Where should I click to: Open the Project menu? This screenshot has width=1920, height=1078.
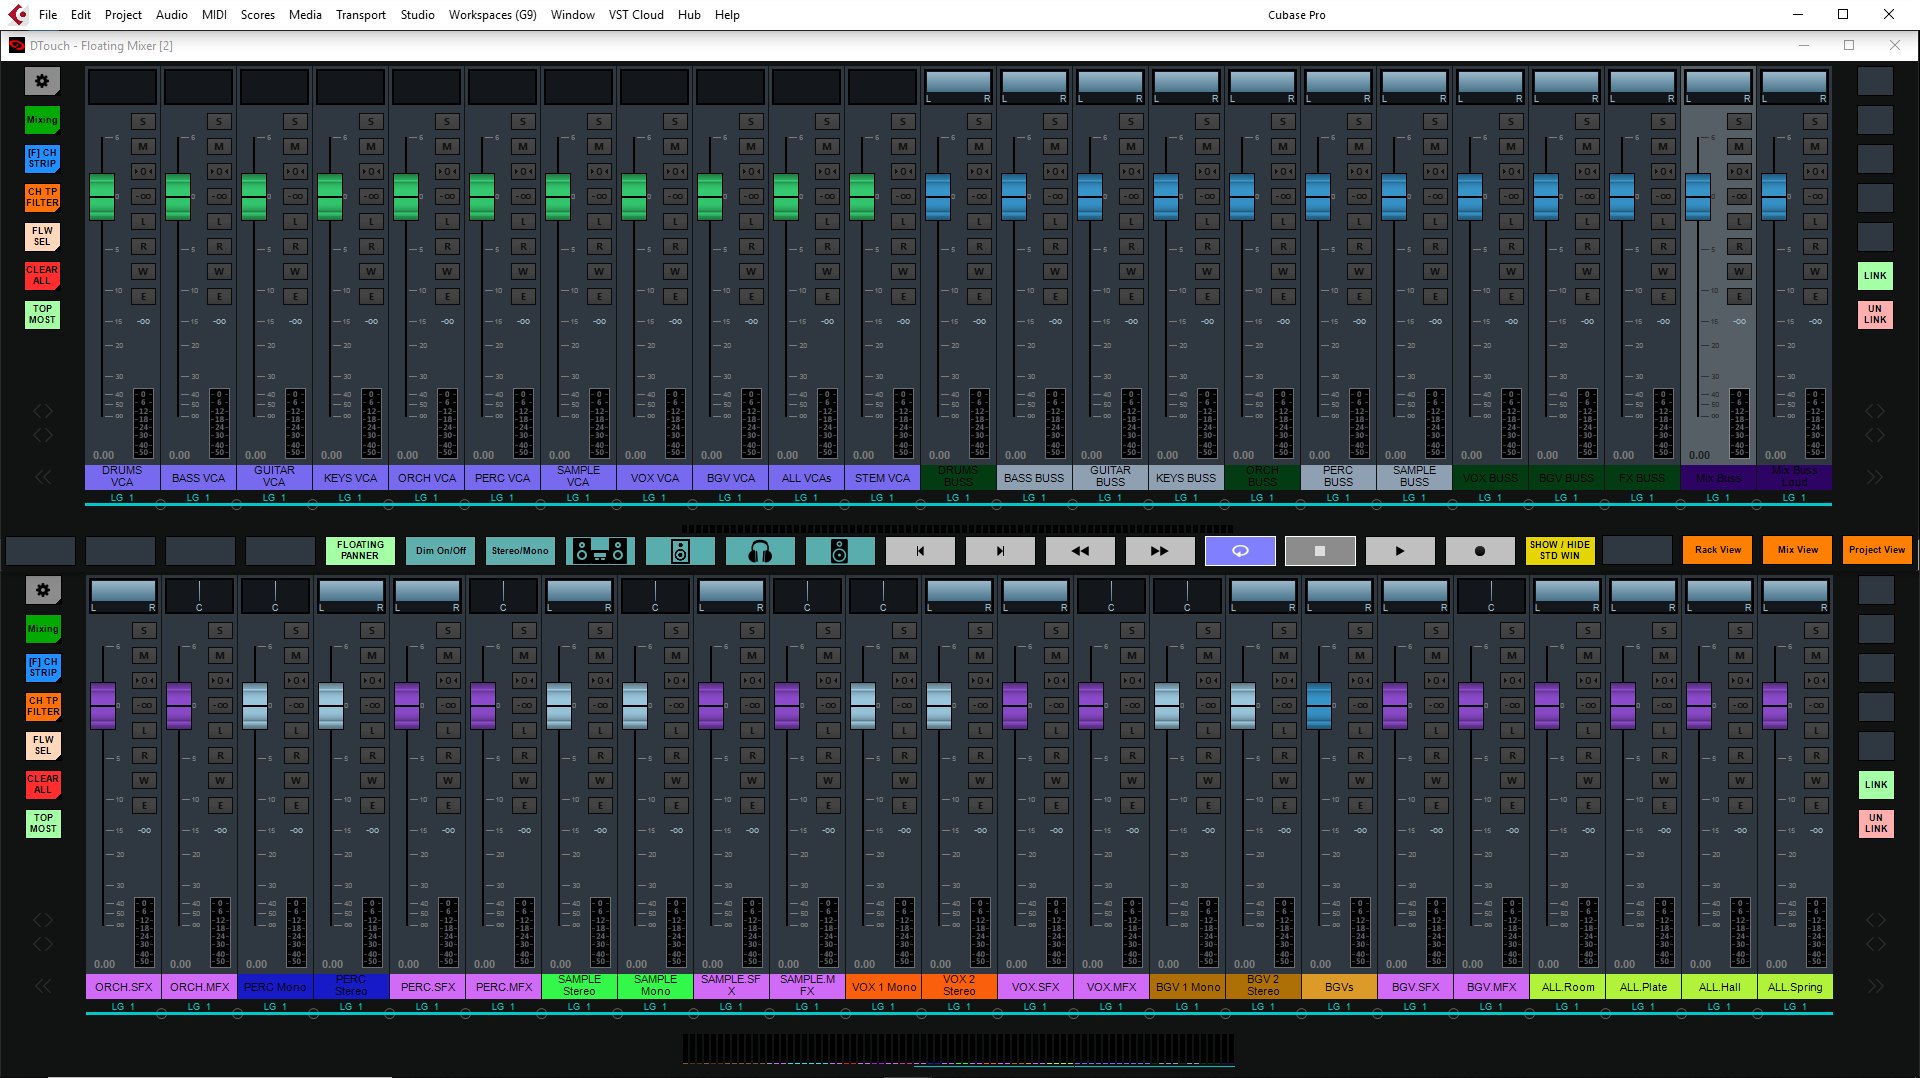click(x=123, y=14)
